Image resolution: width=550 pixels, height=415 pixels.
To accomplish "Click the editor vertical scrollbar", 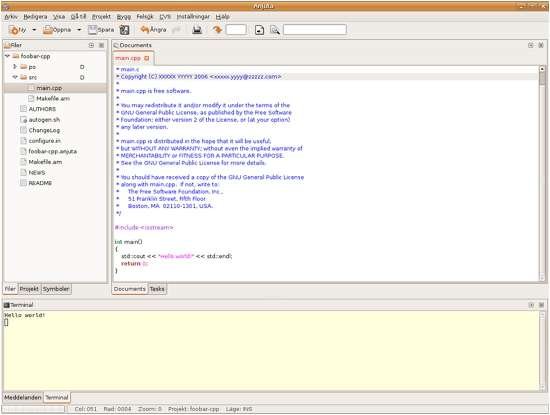I will point(542,174).
